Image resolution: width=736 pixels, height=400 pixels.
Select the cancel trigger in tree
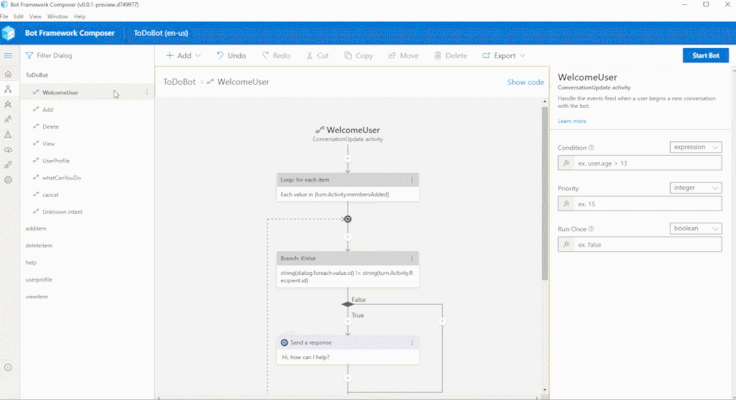click(x=50, y=195)
